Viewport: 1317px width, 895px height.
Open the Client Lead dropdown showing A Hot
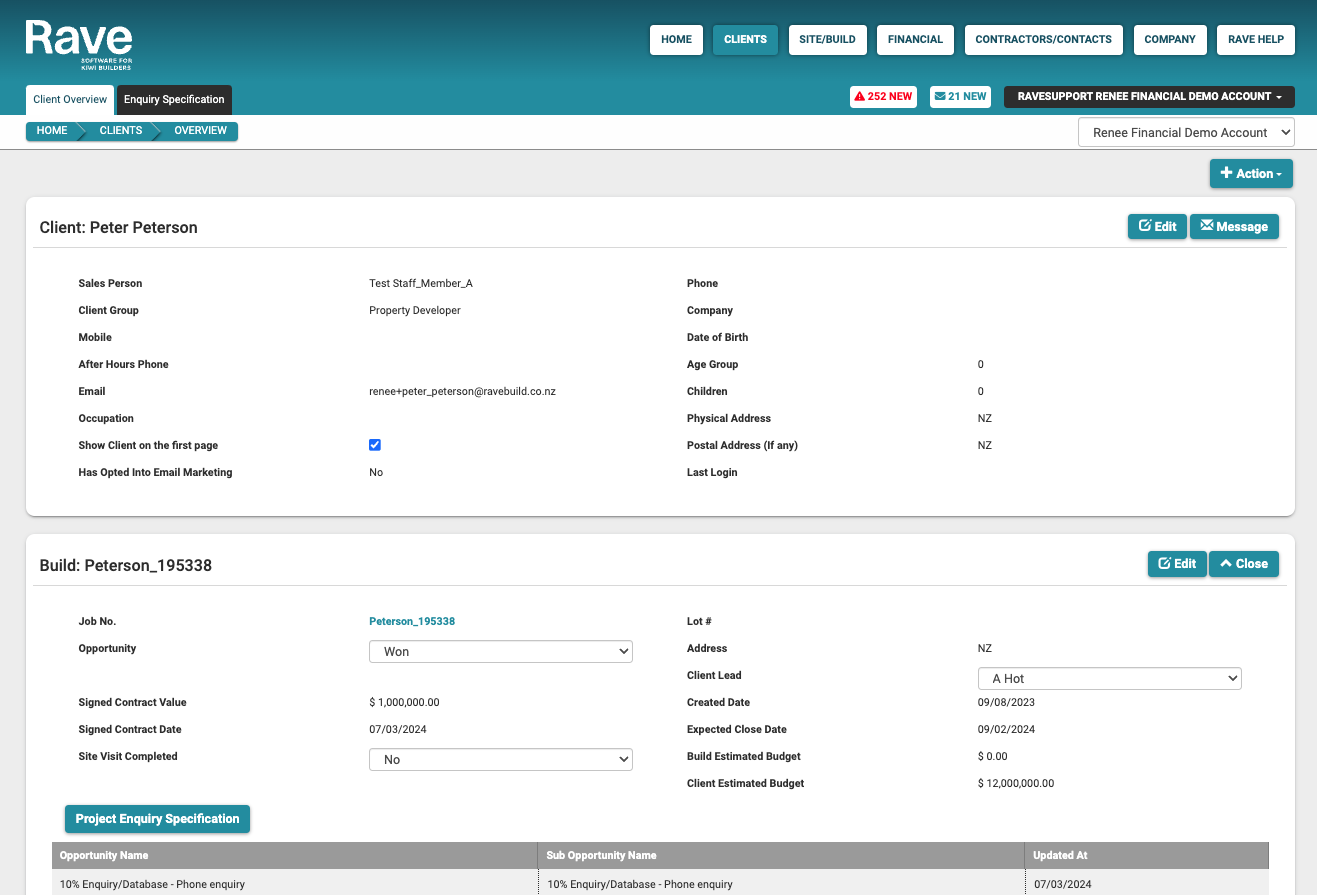point(1109,678)
